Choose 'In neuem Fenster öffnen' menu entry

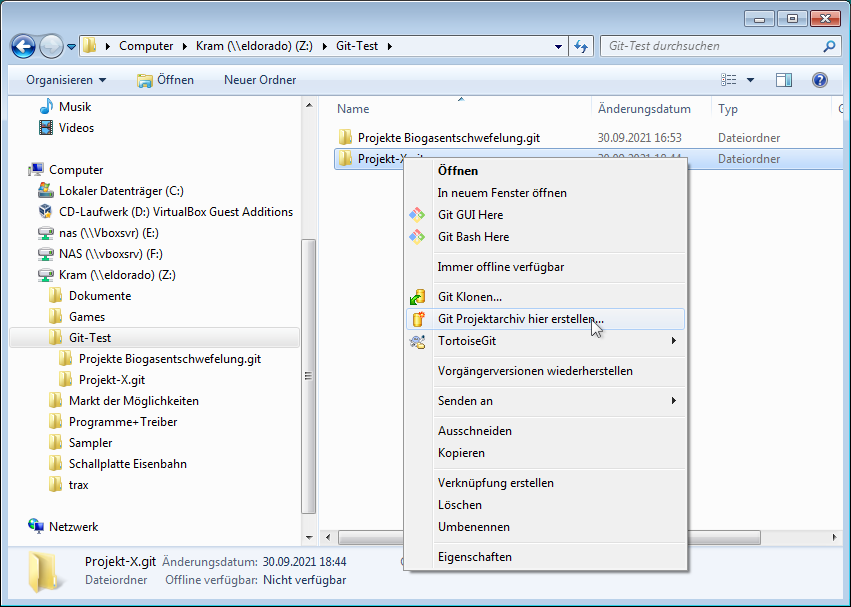point(545,193)
